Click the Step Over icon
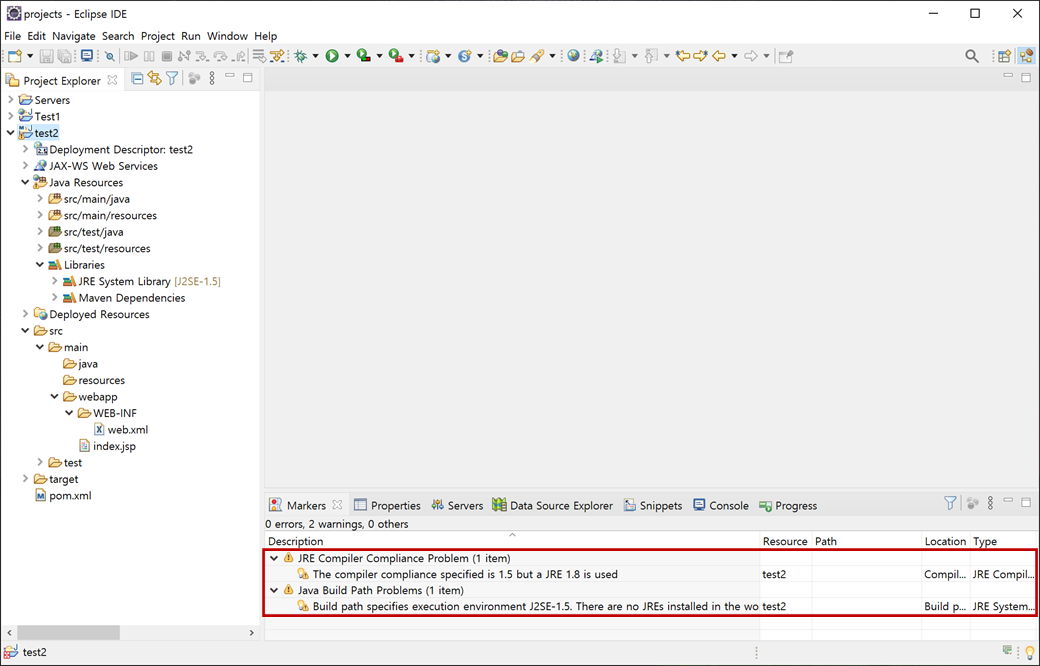Viewport: 1040px width, 666px height. coord(220,56)
